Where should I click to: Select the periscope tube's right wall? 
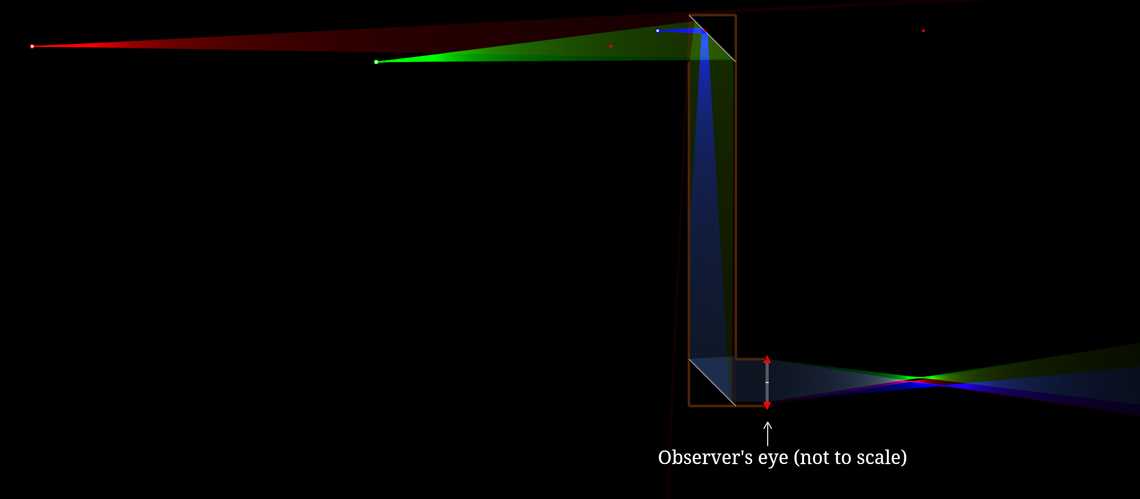point(736,200)
